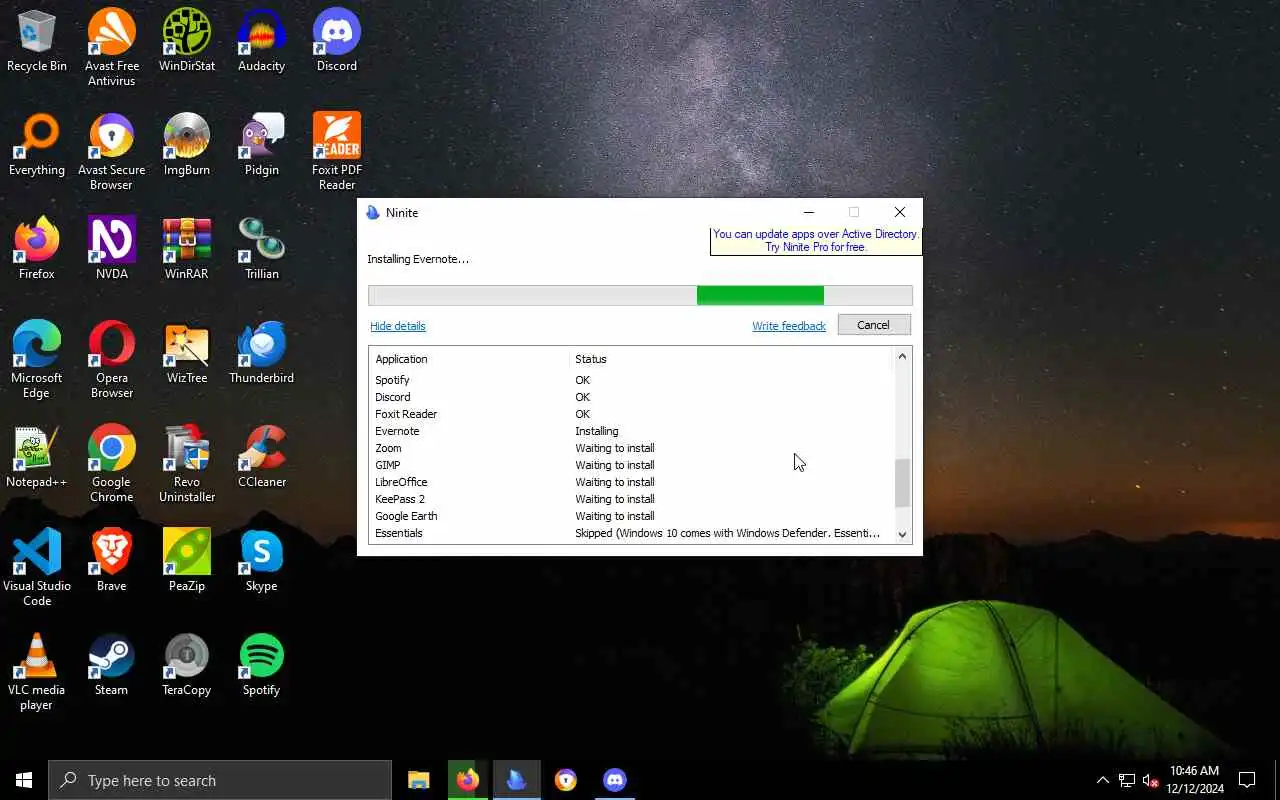1280x800 pixels.
Task: Click the Write feedback link
Action: pyautogui.click(x=789, y=326)
